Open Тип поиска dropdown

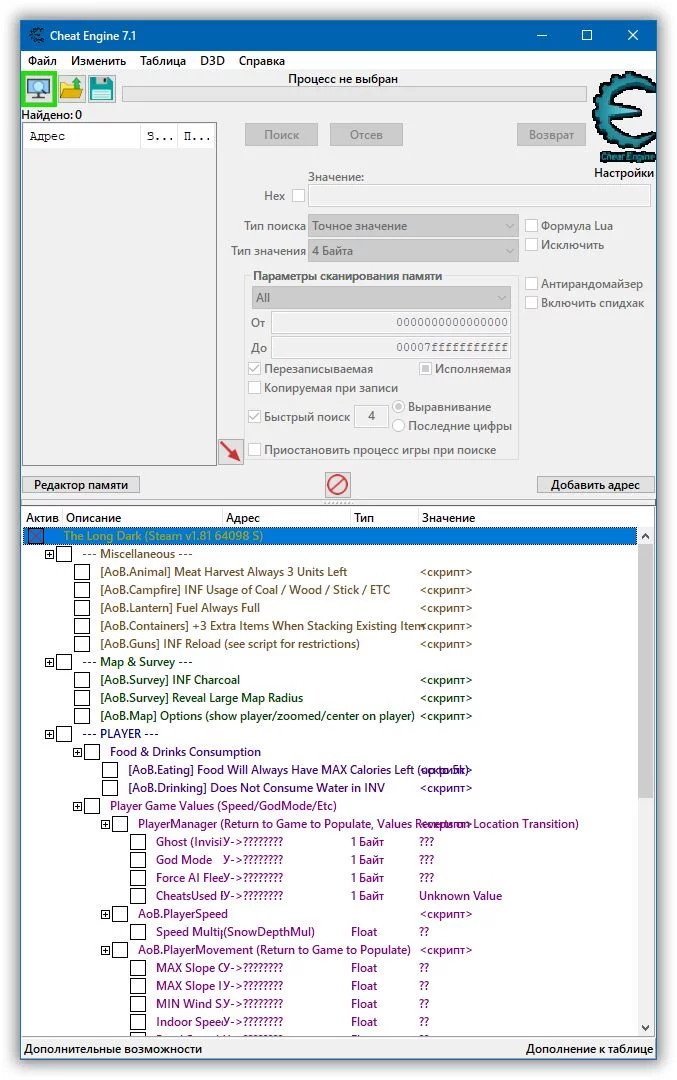click(413, 226)
